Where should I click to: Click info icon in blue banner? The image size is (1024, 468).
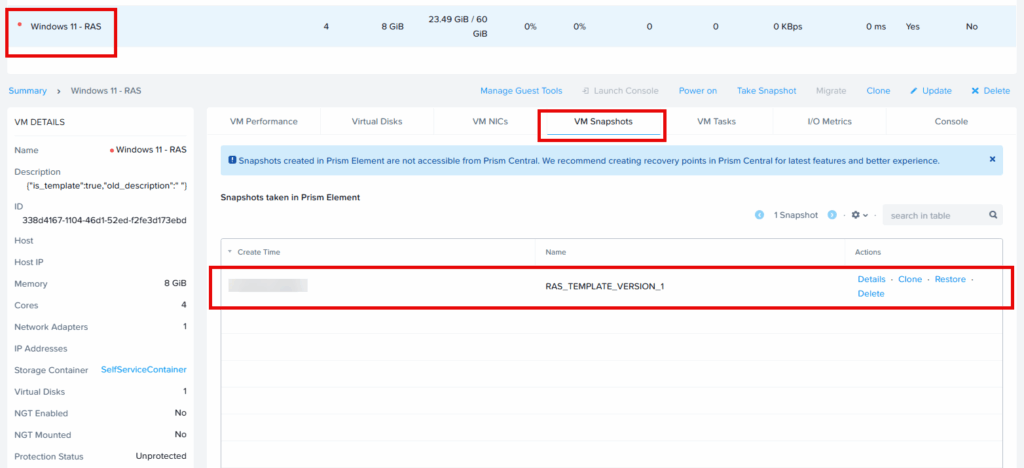pos(232,160)
